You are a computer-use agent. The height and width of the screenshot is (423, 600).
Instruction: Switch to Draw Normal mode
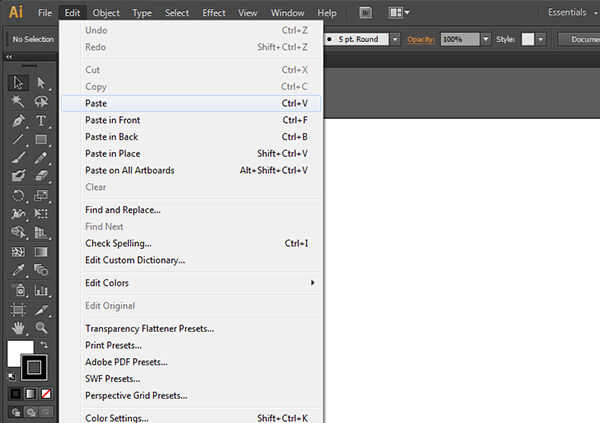[x=16, y=412]
